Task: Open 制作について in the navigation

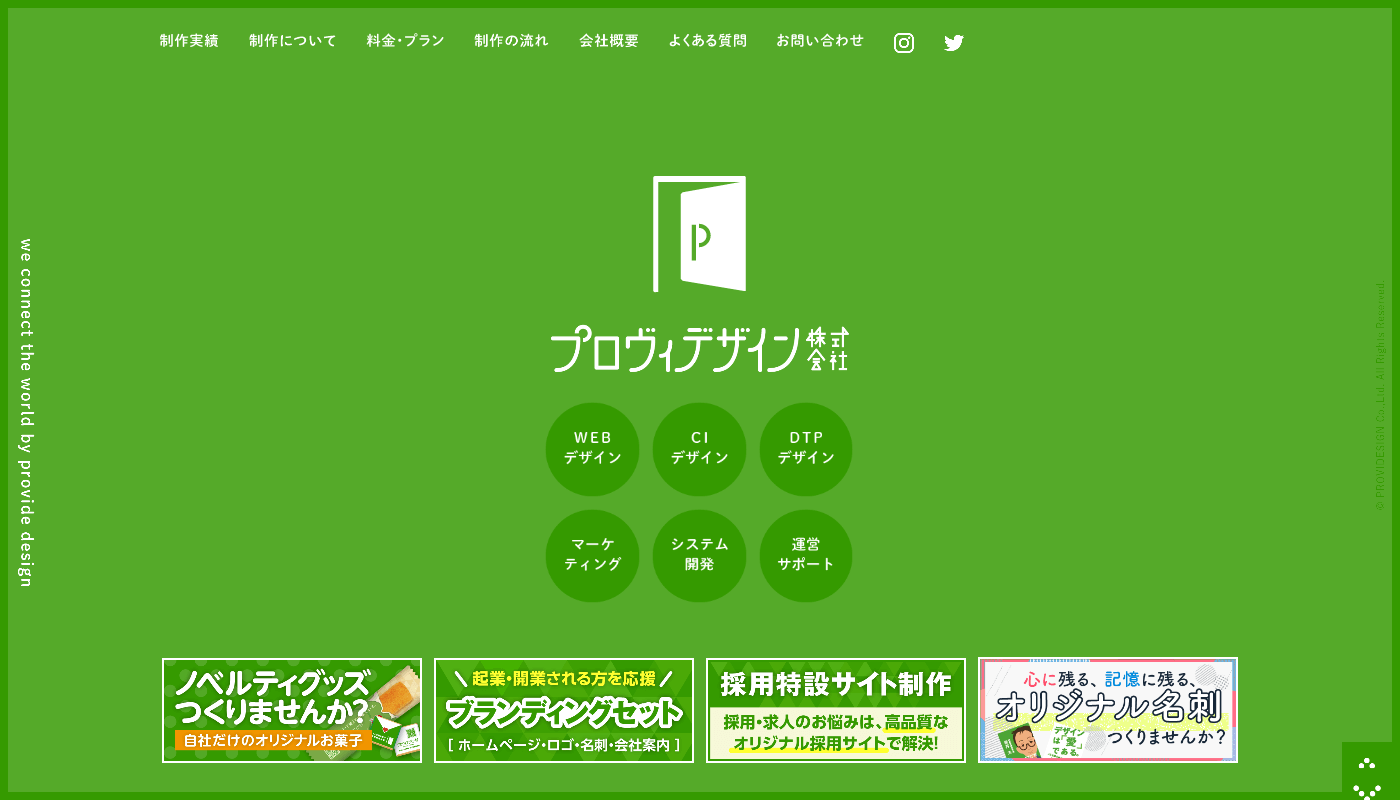Action: pos(293,41)
